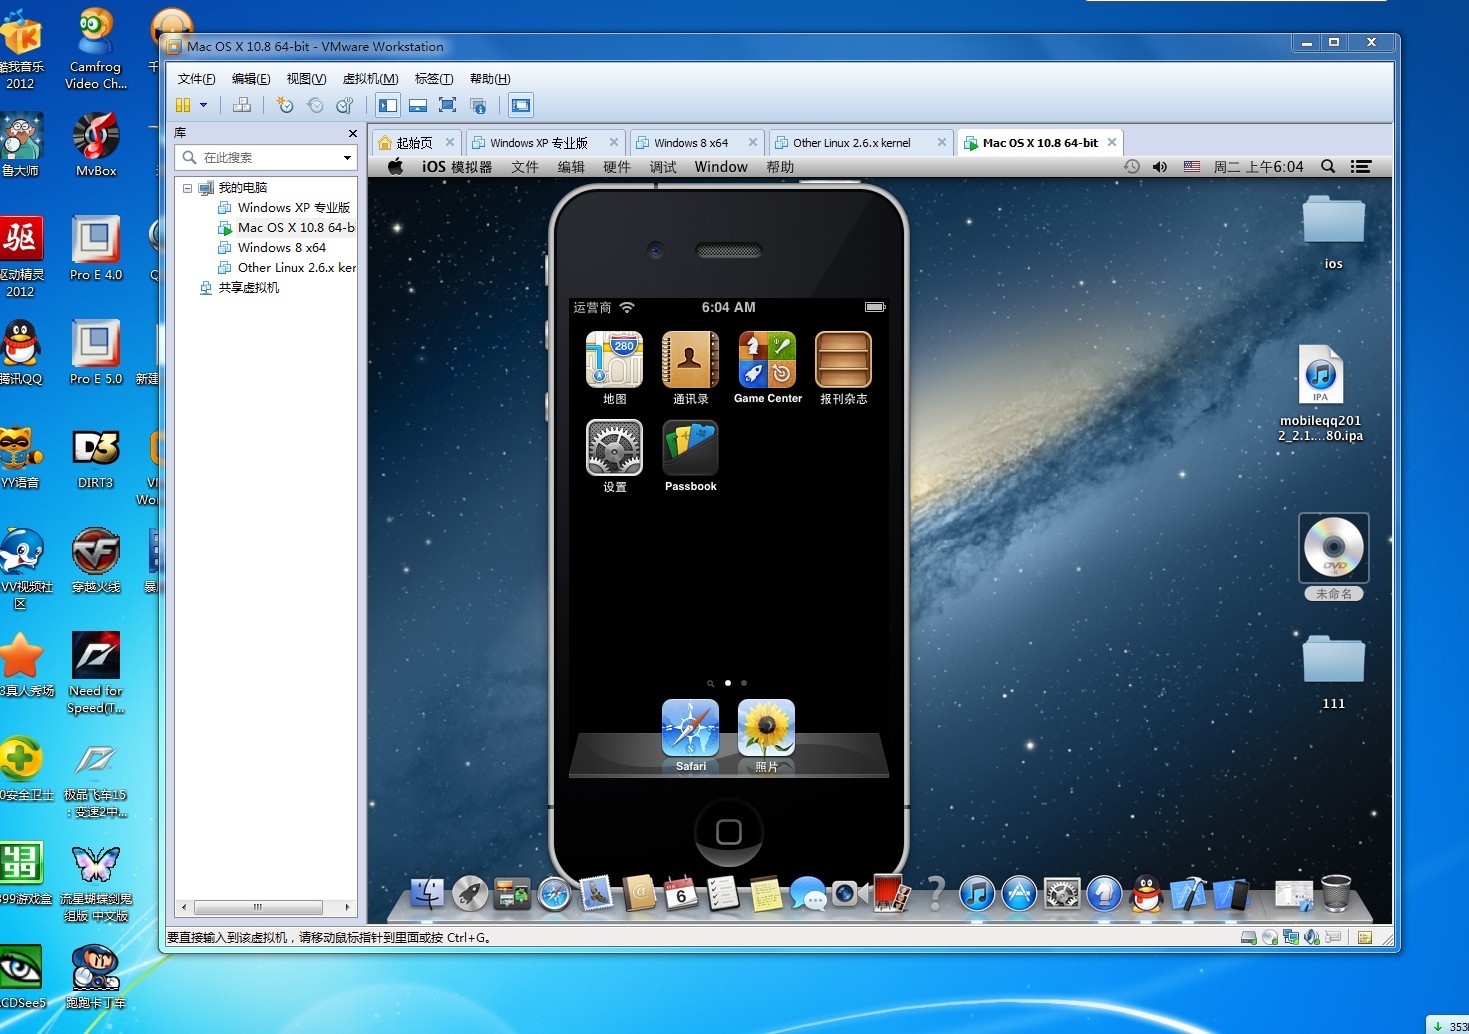
Task: Click the Spotlight search icon in the Mac menu bar
Action: click(1328, 167)
